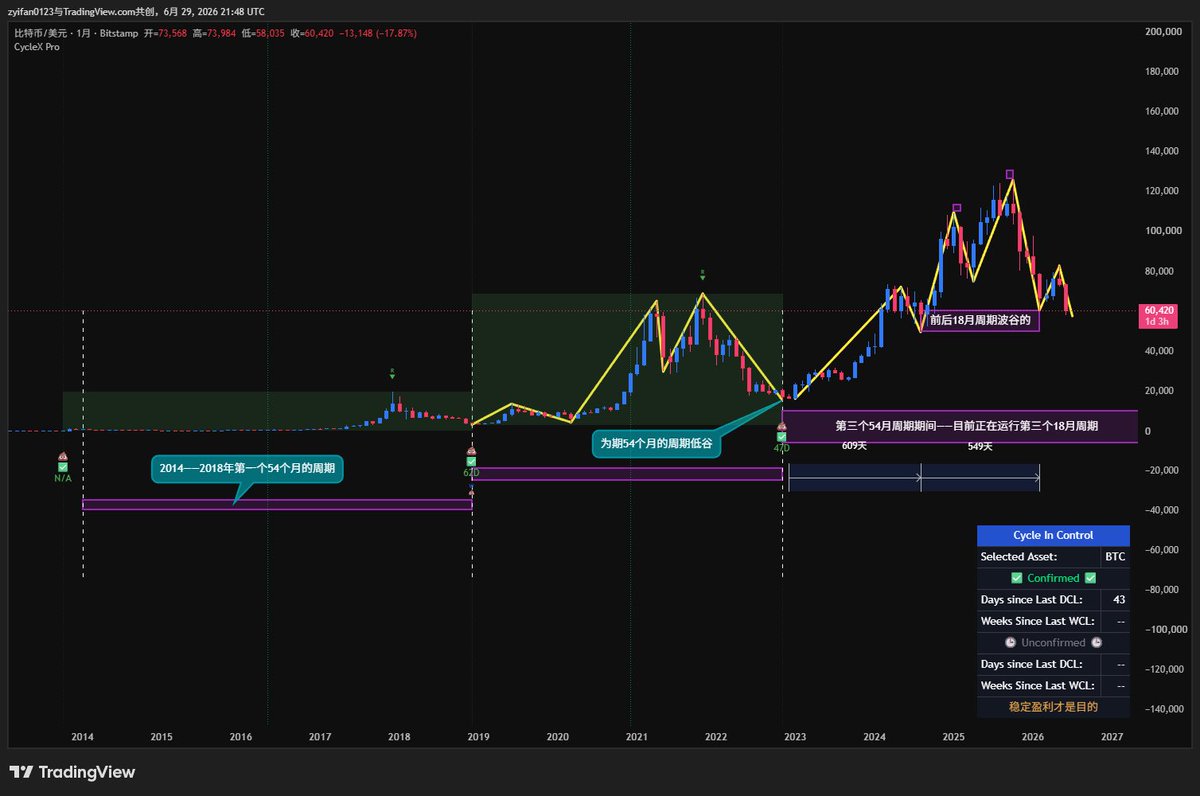1200x796 pixels.
Task: Click 2027 on the time axis
Action: [x=1111, y=737]
